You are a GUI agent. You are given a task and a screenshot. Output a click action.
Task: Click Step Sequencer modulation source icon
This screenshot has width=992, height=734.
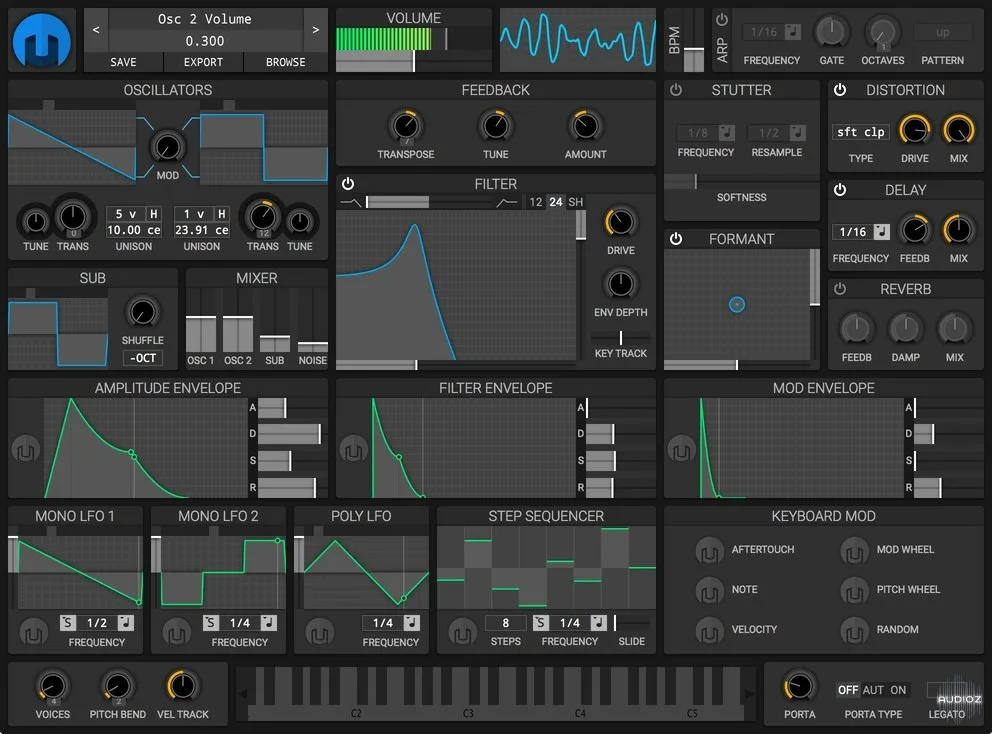pyautogui.click(x=462, y=632)
